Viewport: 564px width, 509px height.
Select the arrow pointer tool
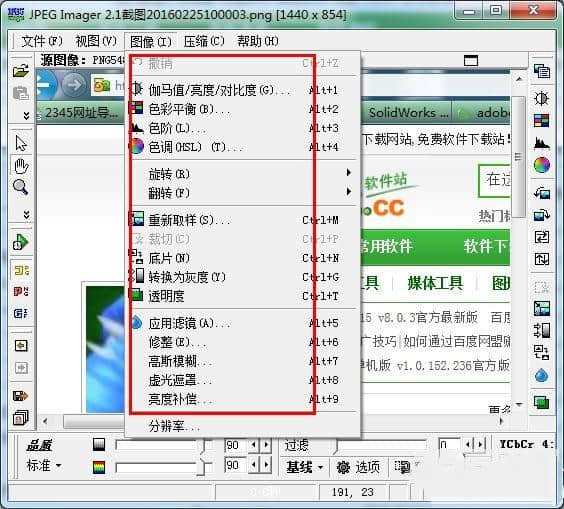(21, 143)
